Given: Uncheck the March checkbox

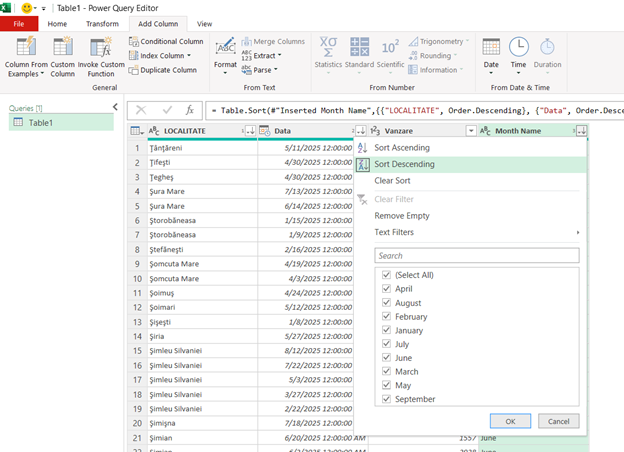Looking at the screenshot, I should click(386, 371).
